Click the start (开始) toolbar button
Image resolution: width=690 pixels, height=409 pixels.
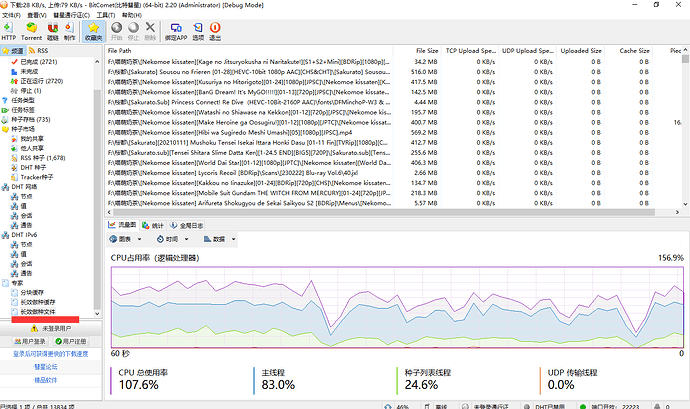(x=116, y=31)
